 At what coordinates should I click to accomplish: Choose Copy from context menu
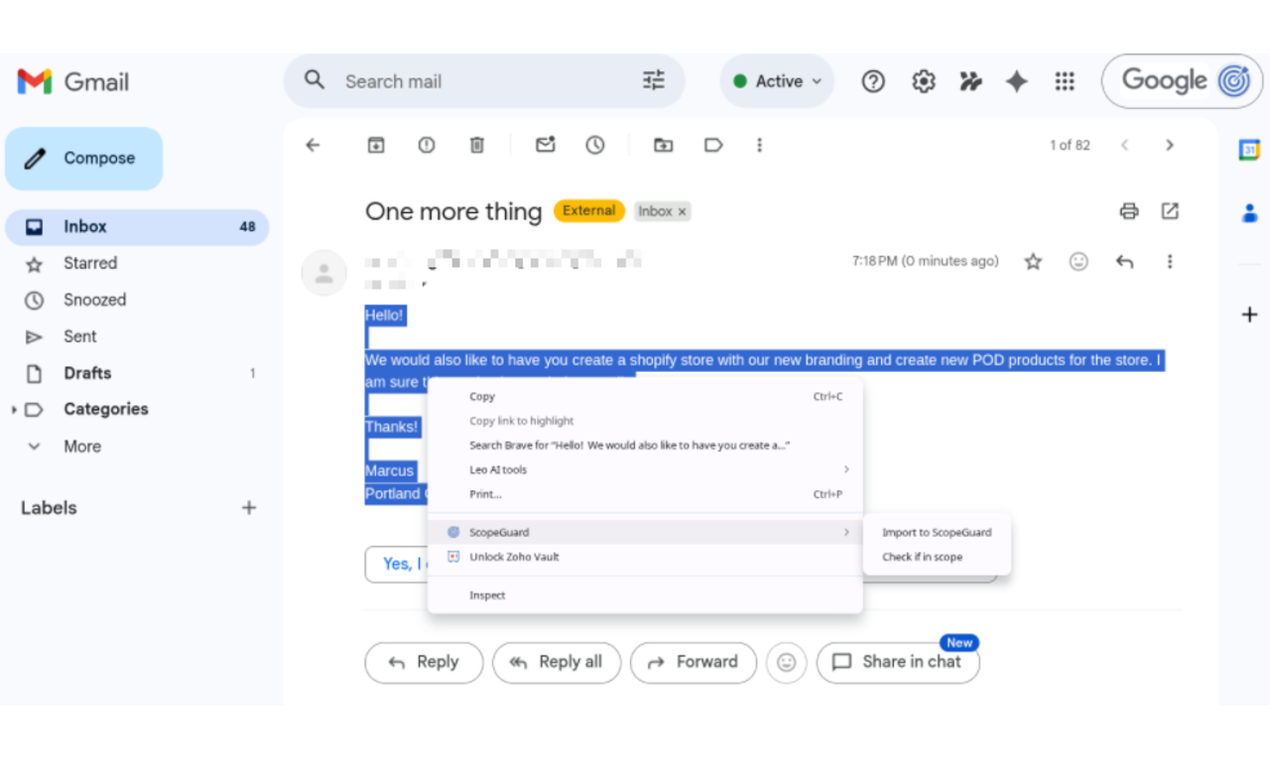pos(645,396)
